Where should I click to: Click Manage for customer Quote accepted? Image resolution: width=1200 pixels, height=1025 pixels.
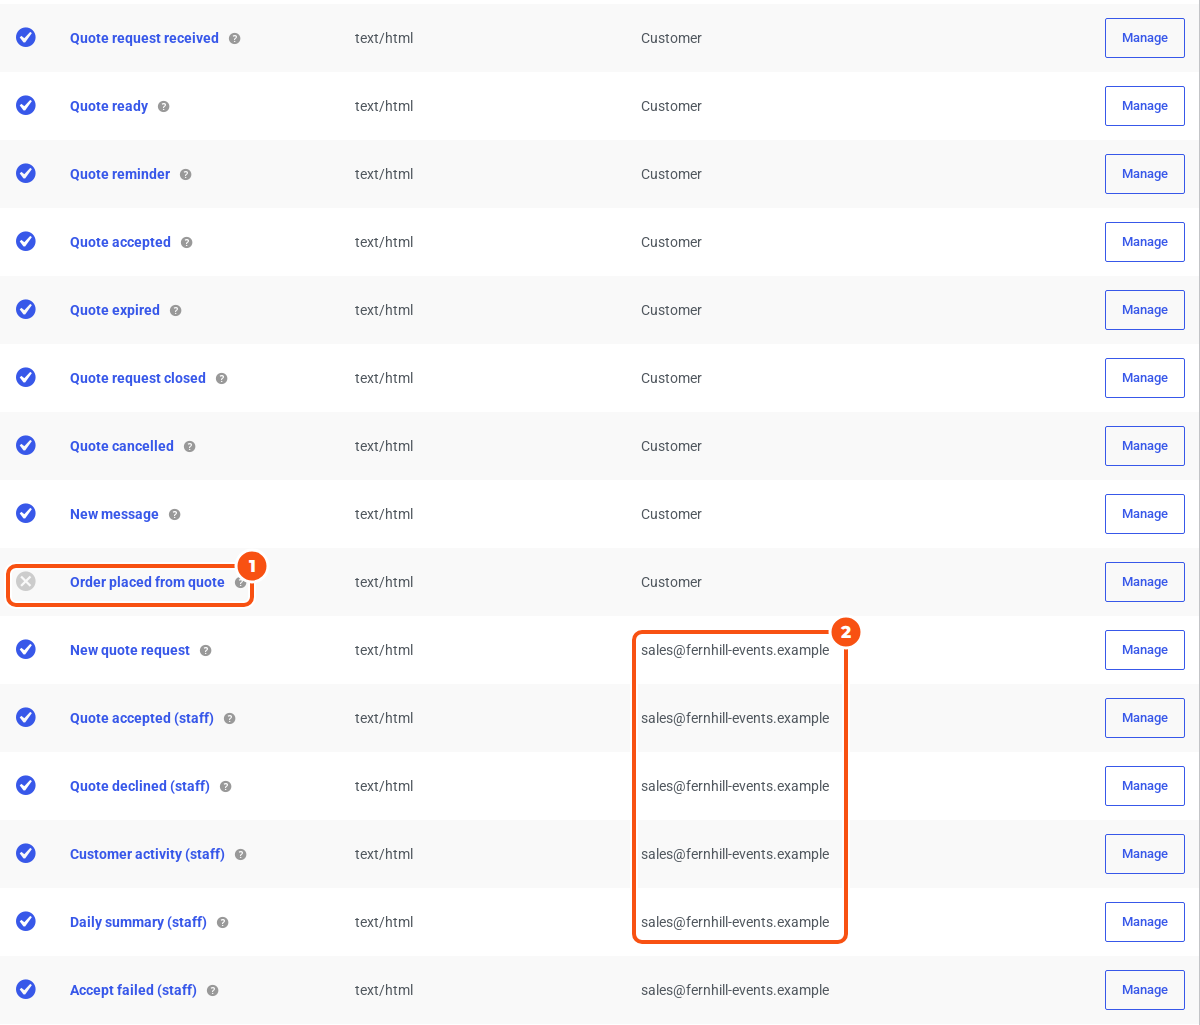pos(1145,242)
